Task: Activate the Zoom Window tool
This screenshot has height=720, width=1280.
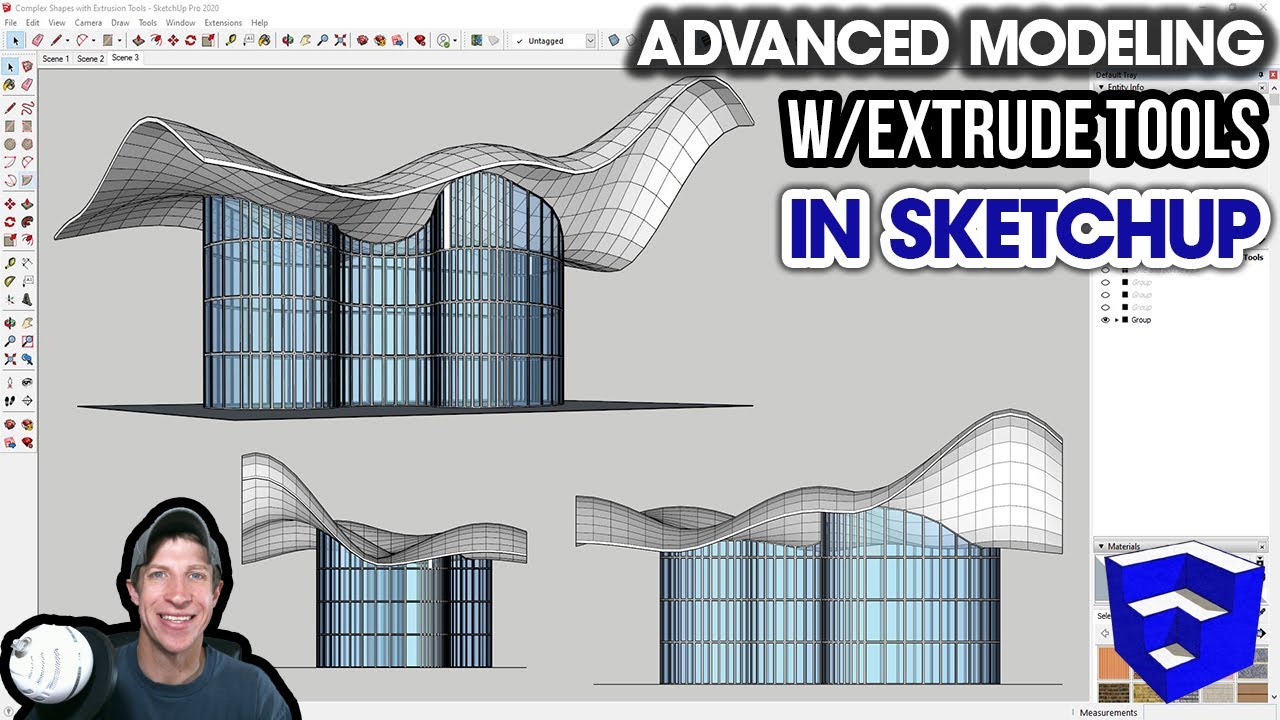Action: [x=27, y=341]
